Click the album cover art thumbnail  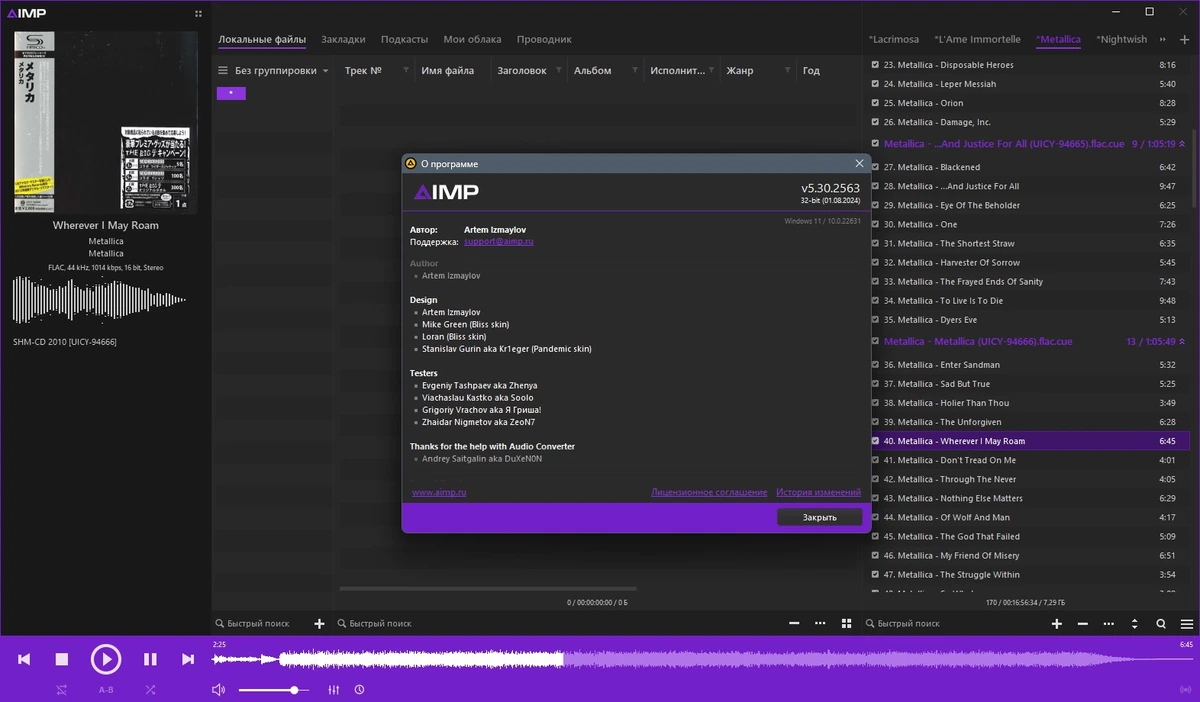105,122
